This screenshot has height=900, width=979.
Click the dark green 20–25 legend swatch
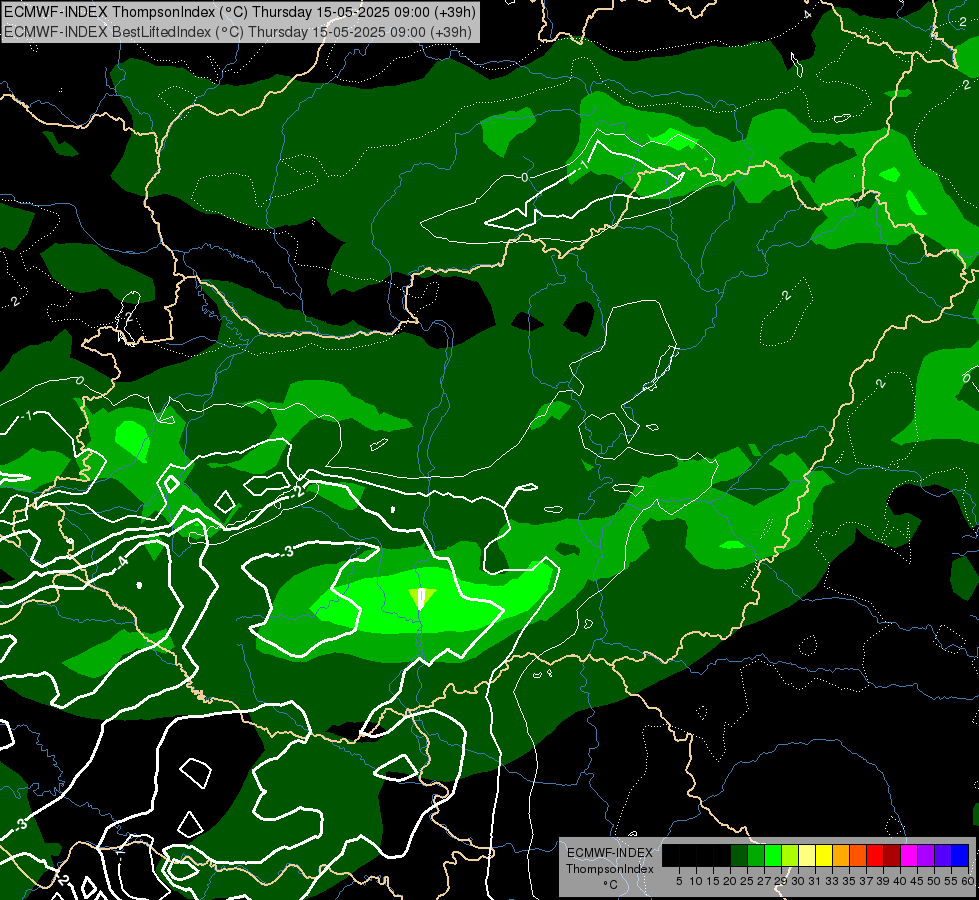coord(739,855)
